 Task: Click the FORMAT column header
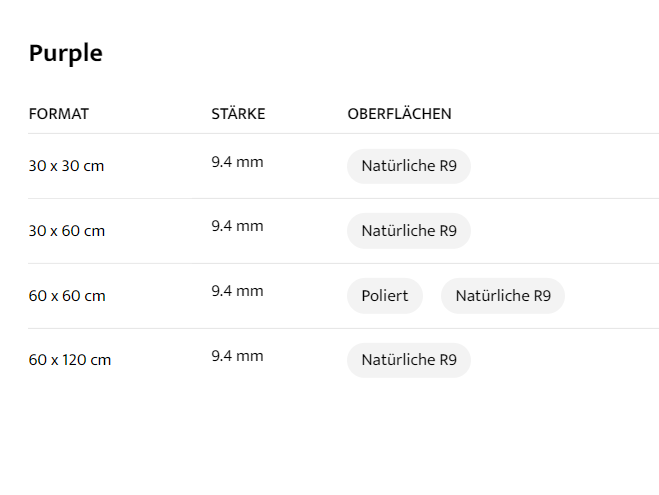(x=59, y=114)
